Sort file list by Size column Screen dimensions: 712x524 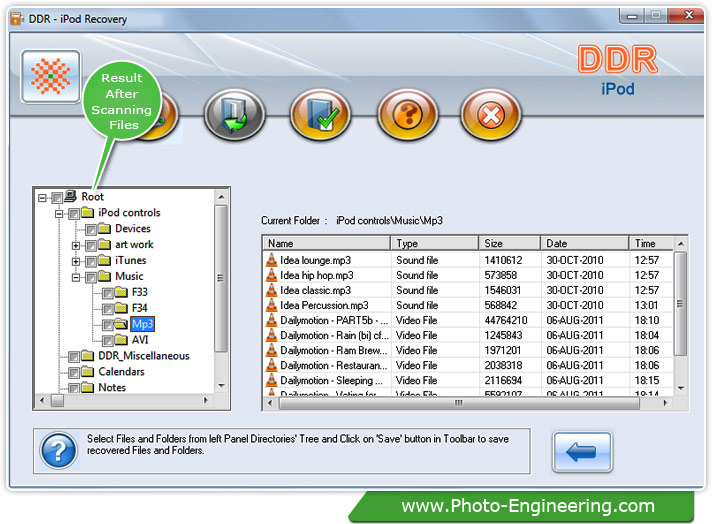point(509,243)
